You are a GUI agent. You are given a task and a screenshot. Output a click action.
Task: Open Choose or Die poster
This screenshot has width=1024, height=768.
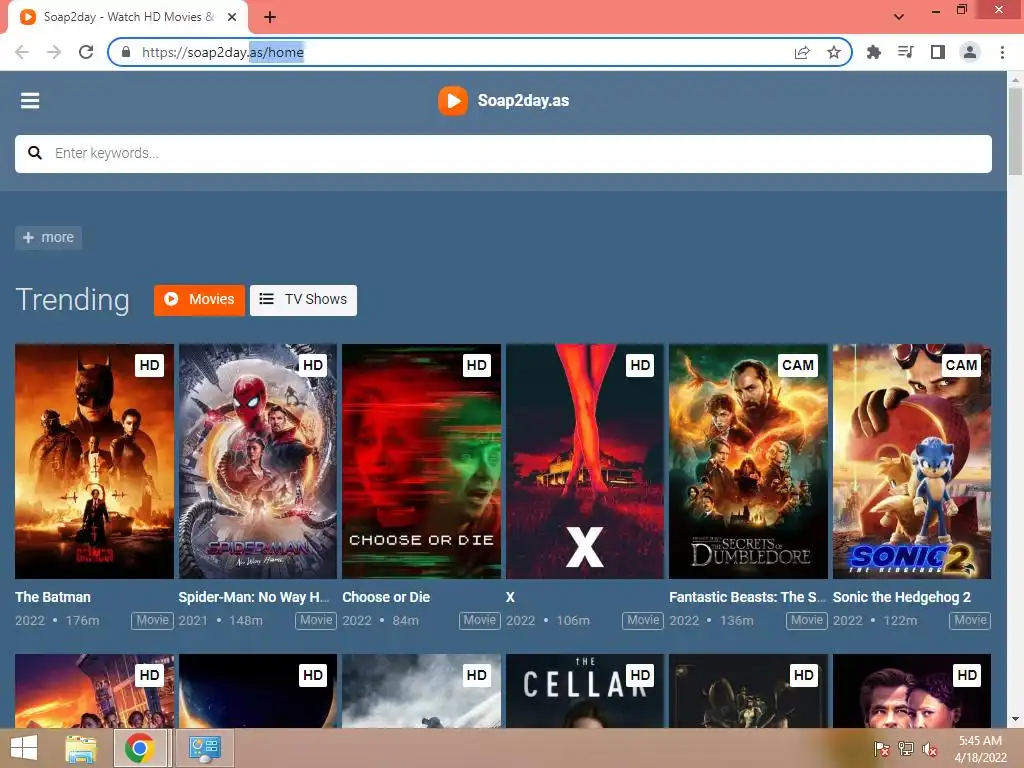point(421,461)
